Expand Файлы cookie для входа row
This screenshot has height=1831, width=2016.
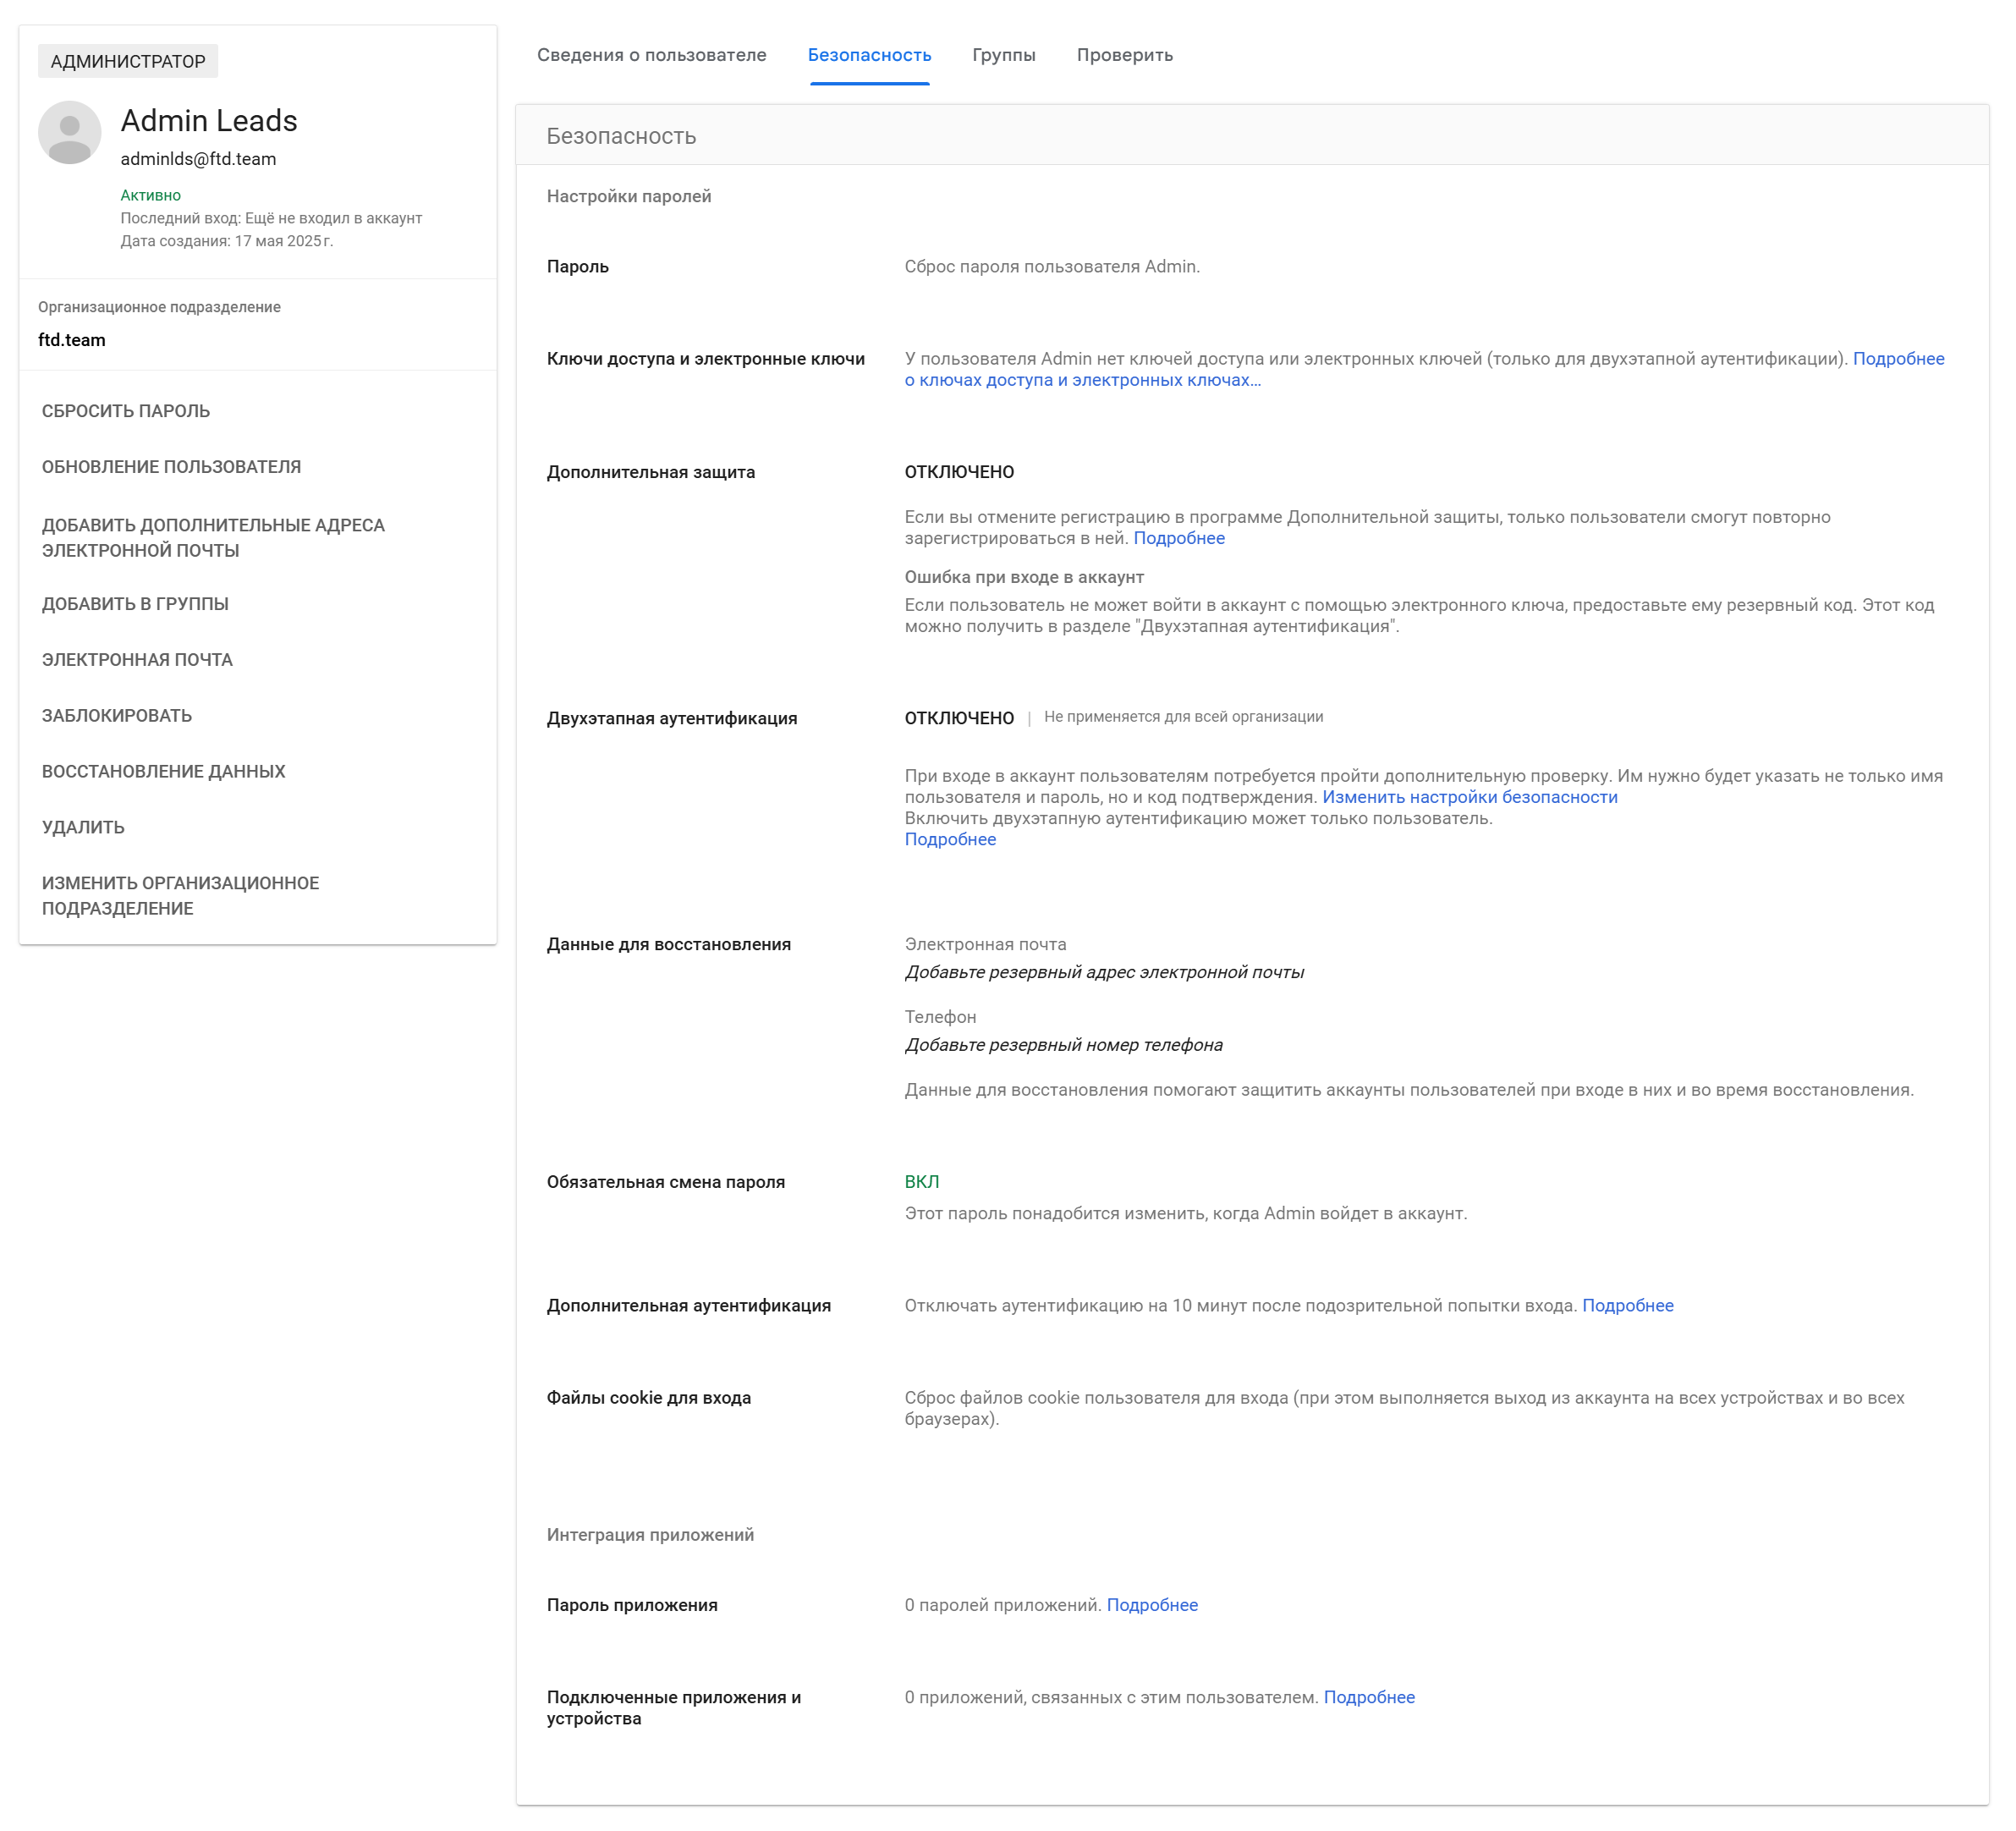click(1252, 1408)
